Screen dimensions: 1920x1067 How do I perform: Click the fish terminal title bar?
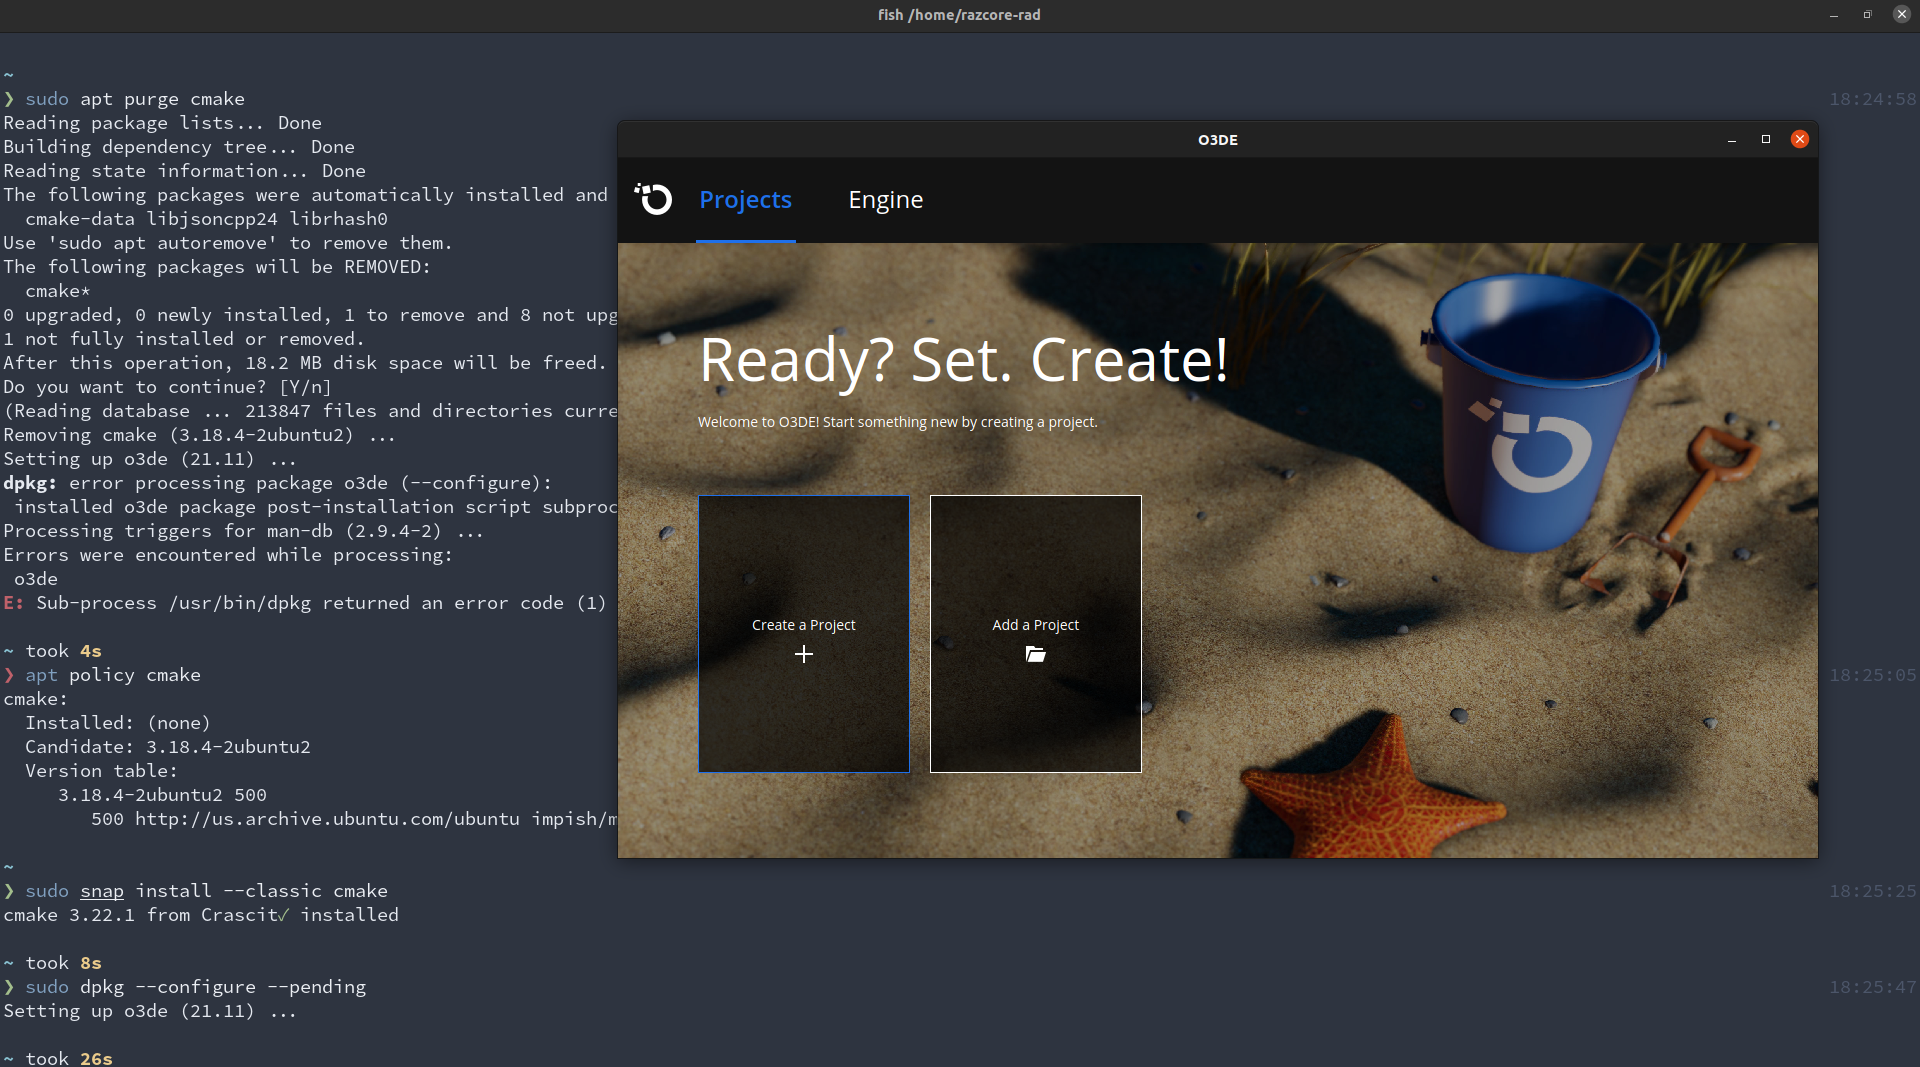(958, 15)
